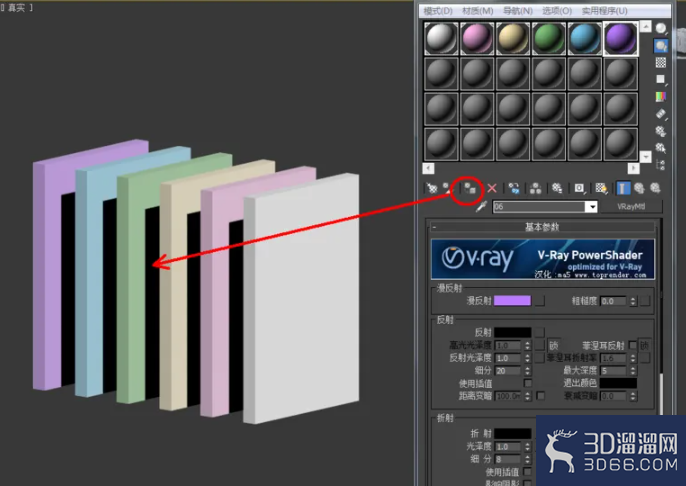Click Assign Material to Selection icon
This screenshot has height=486, width=686.
click(470, 189)
